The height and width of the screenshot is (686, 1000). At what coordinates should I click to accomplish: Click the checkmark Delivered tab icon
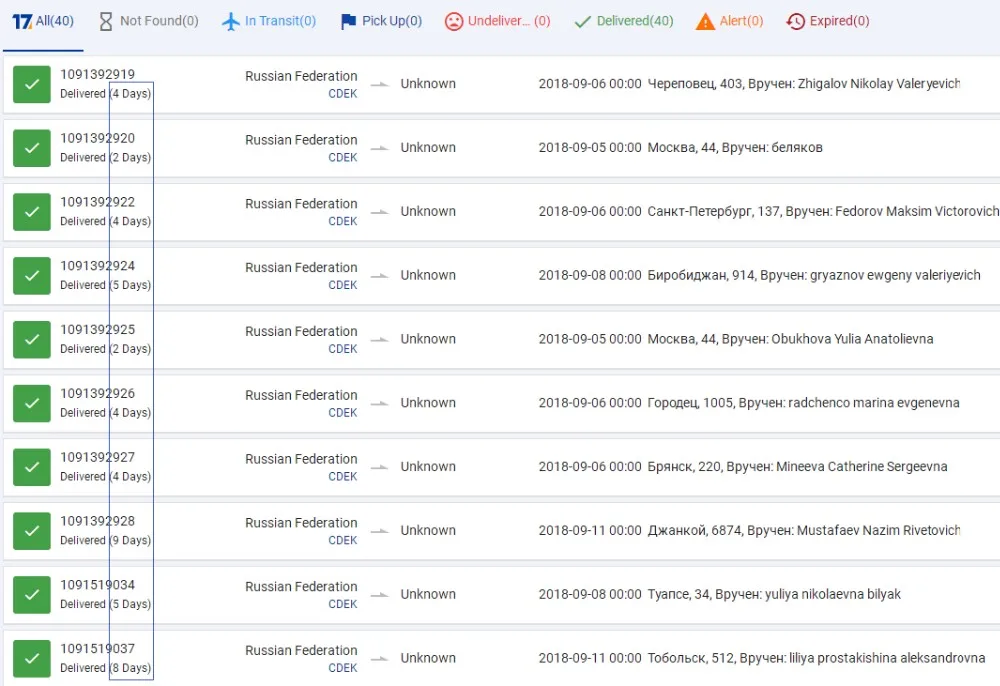[x=582, y=22]
